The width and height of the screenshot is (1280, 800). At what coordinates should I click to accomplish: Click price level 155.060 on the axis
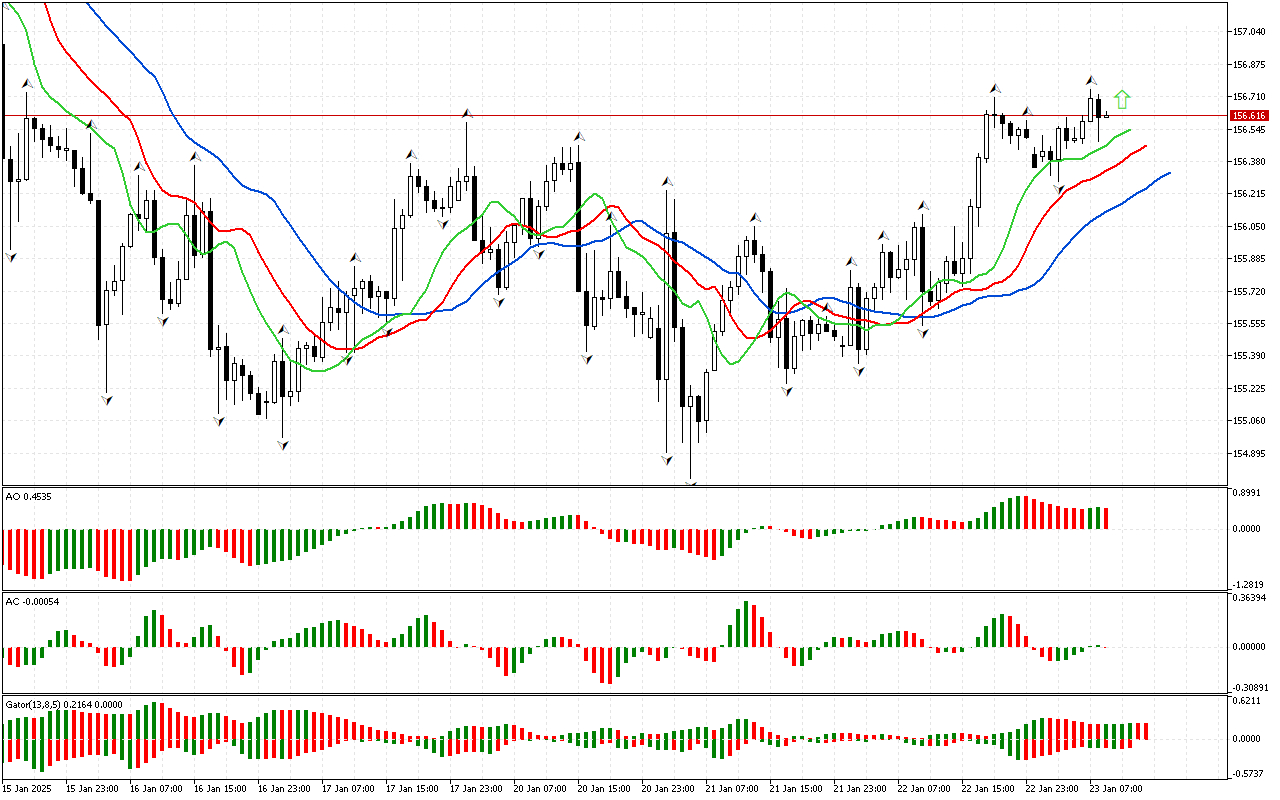tap(1250, 421)
